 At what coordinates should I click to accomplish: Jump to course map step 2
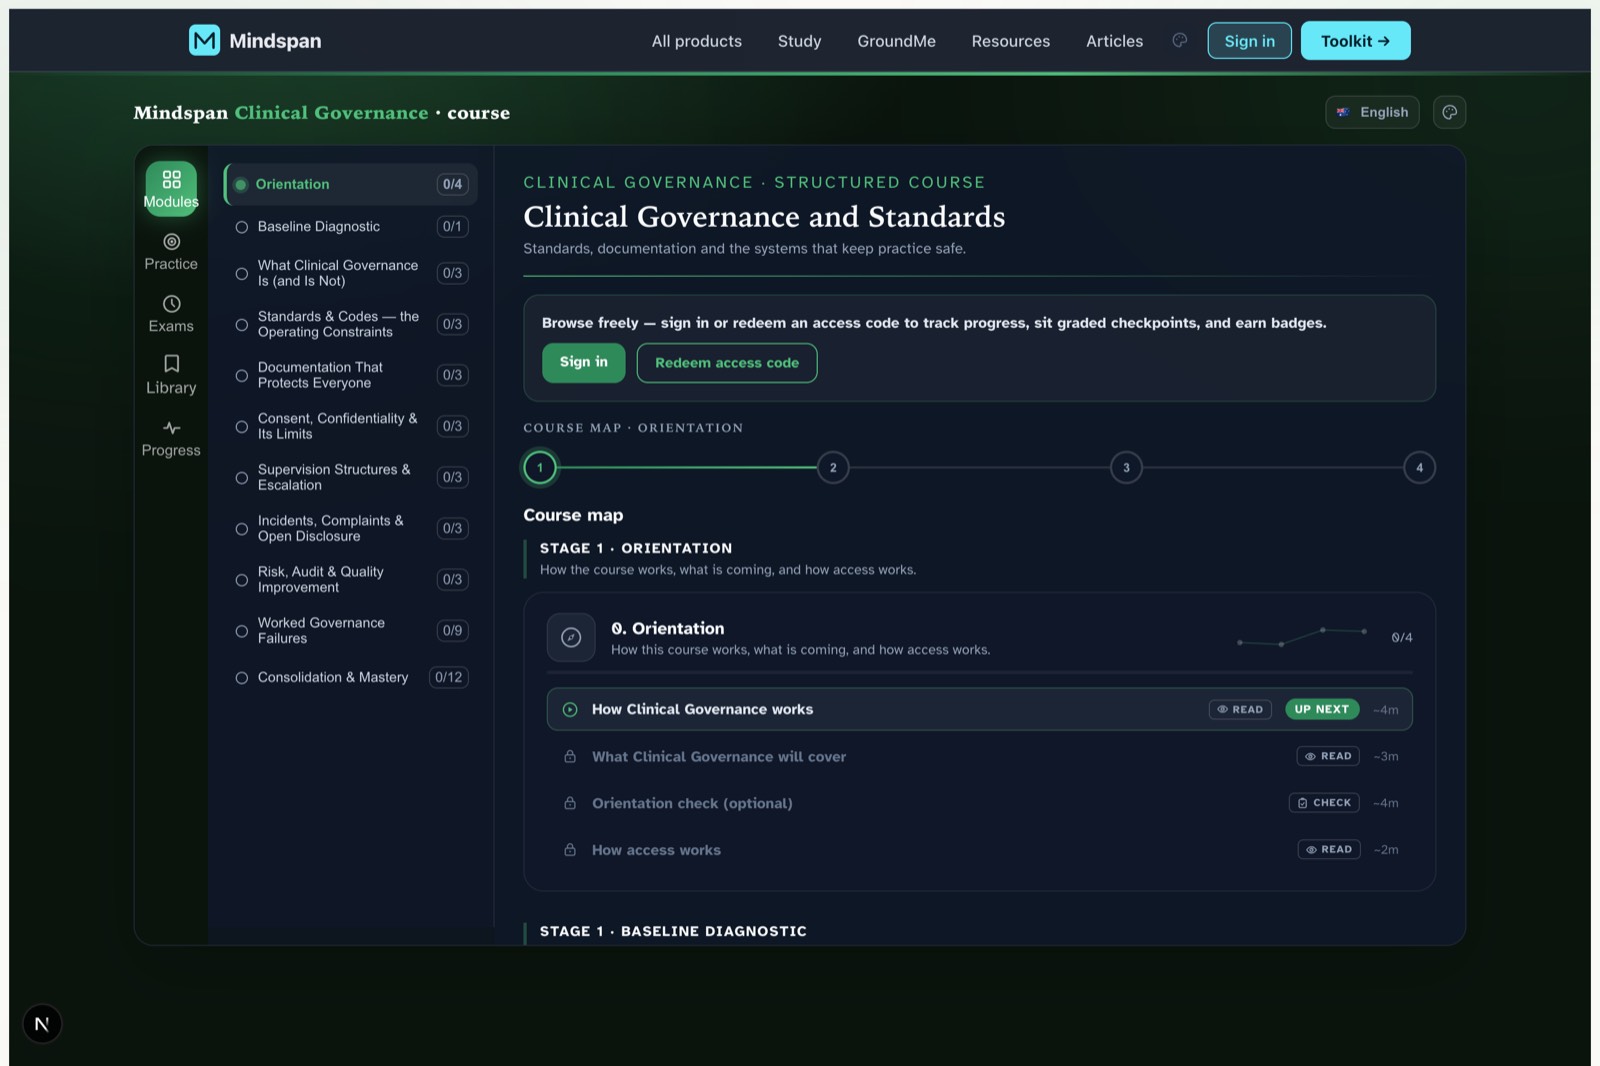pos(833,467)
